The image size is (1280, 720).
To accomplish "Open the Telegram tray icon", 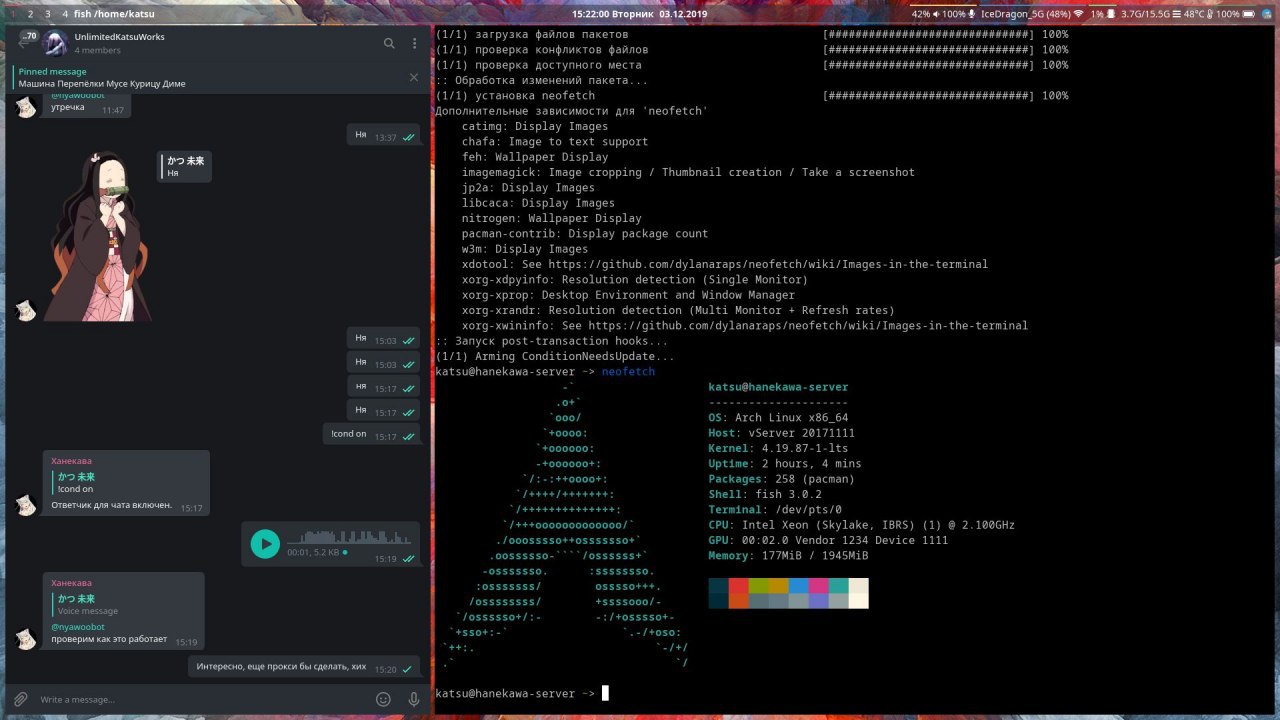I will pyautogui.click(x=1266, y=14).
